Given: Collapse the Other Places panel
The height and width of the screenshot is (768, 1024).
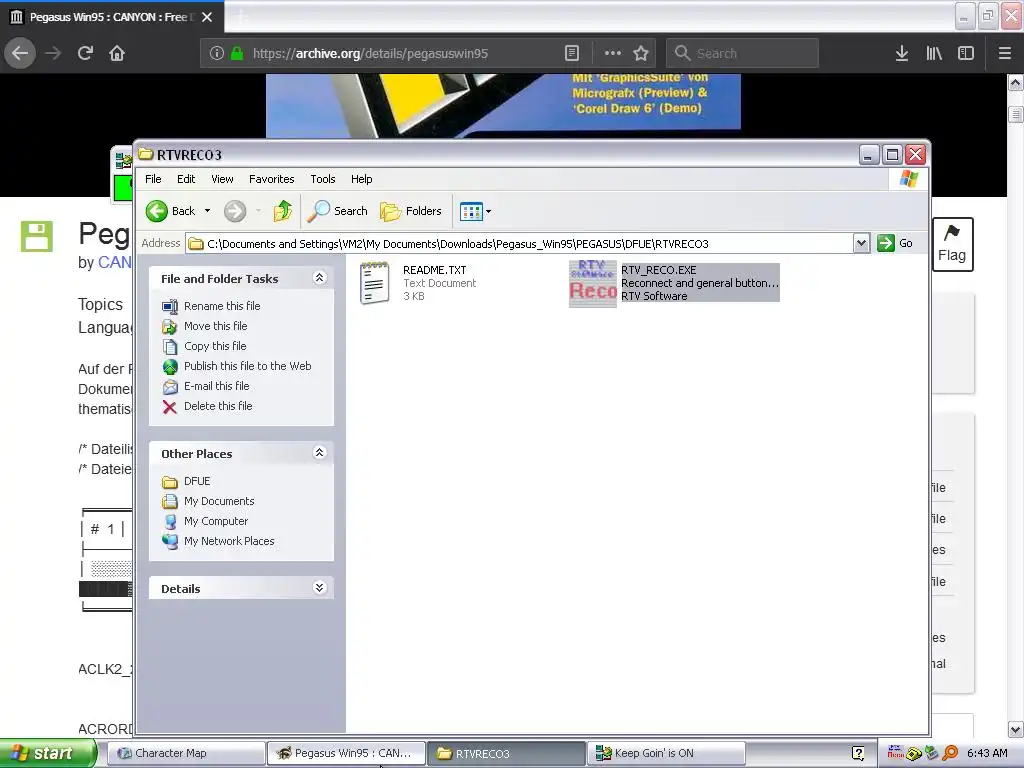Looking at the screenshot, I should point(319,452).
